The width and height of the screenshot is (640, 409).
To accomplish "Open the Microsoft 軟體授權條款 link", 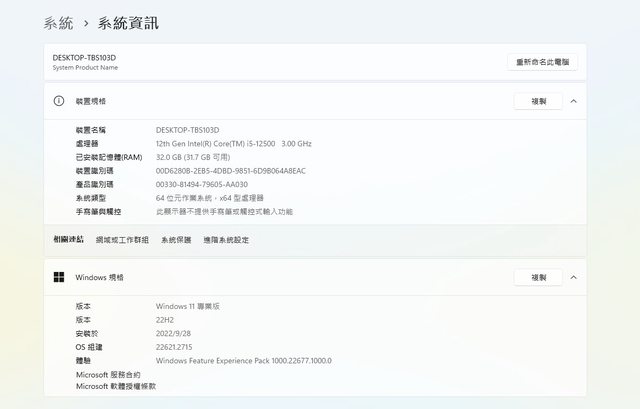I will coord(116,386).
